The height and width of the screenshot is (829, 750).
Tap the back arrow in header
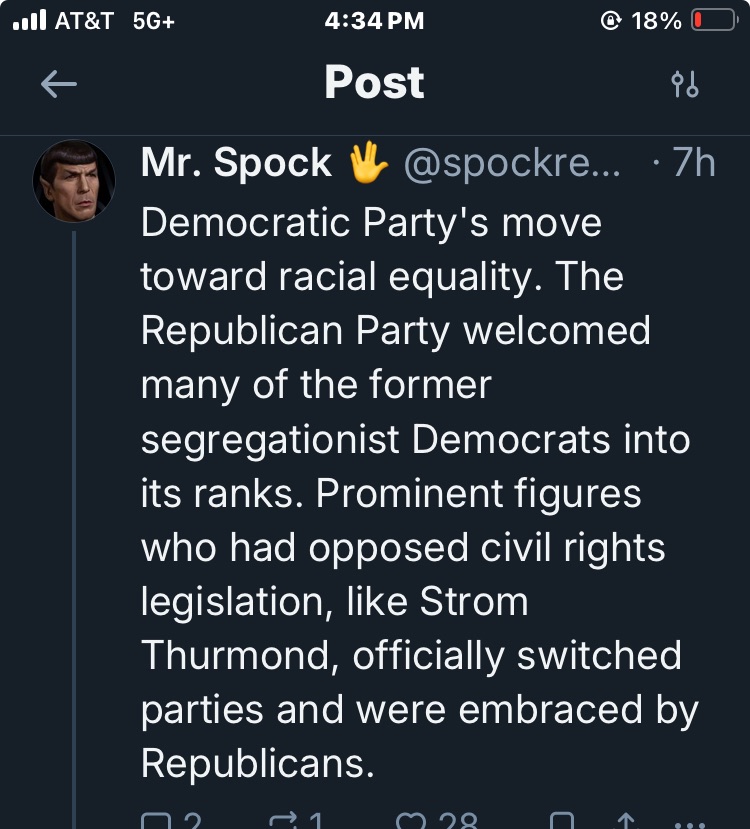[x=59, y=85]
